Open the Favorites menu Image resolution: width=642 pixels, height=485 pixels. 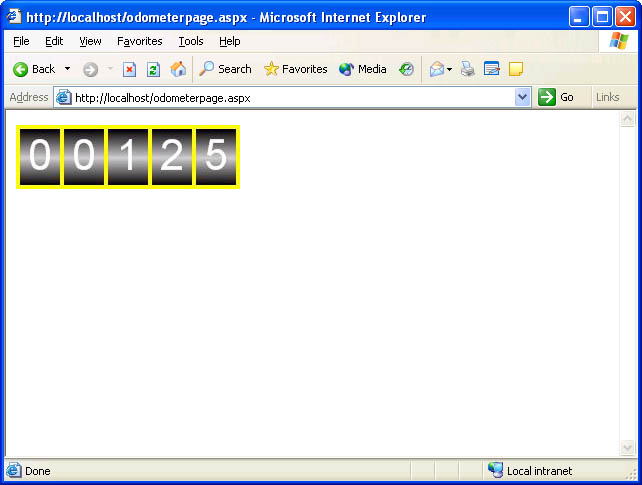coord(140,41)
